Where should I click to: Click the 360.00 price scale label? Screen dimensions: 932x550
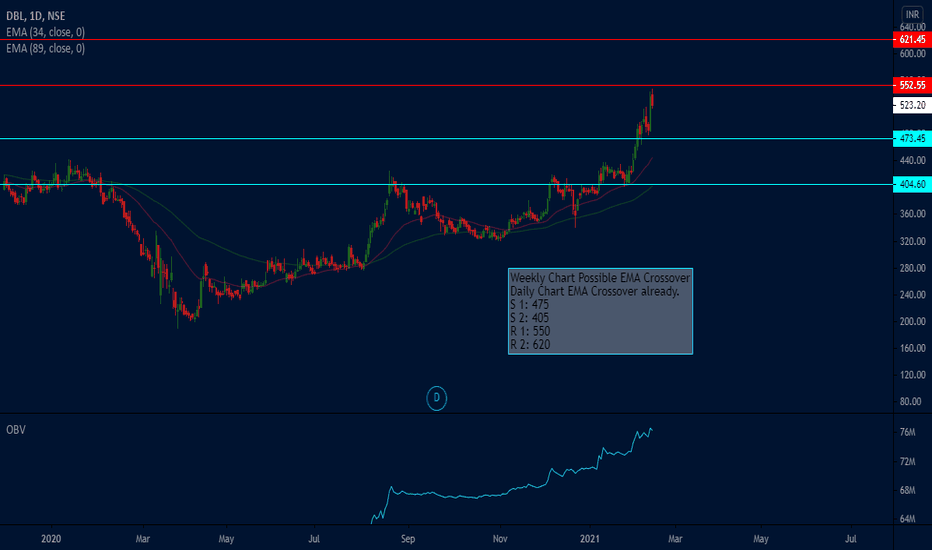pos(912,213)
